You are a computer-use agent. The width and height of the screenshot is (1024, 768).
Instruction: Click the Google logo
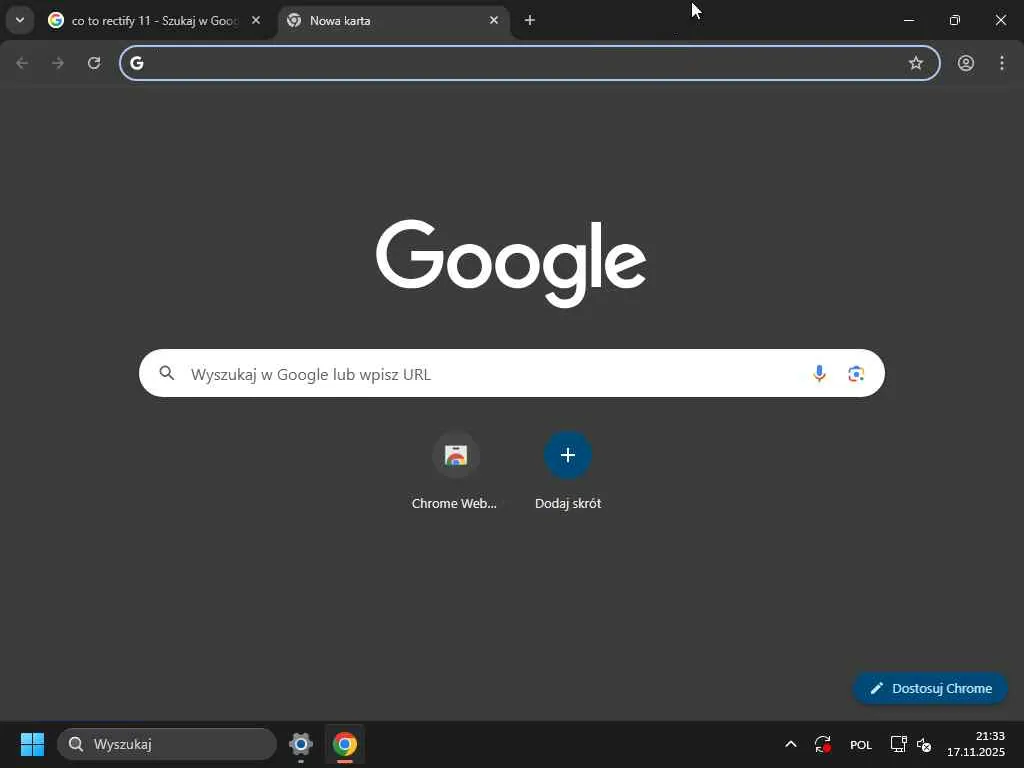[x=511, y=263]
